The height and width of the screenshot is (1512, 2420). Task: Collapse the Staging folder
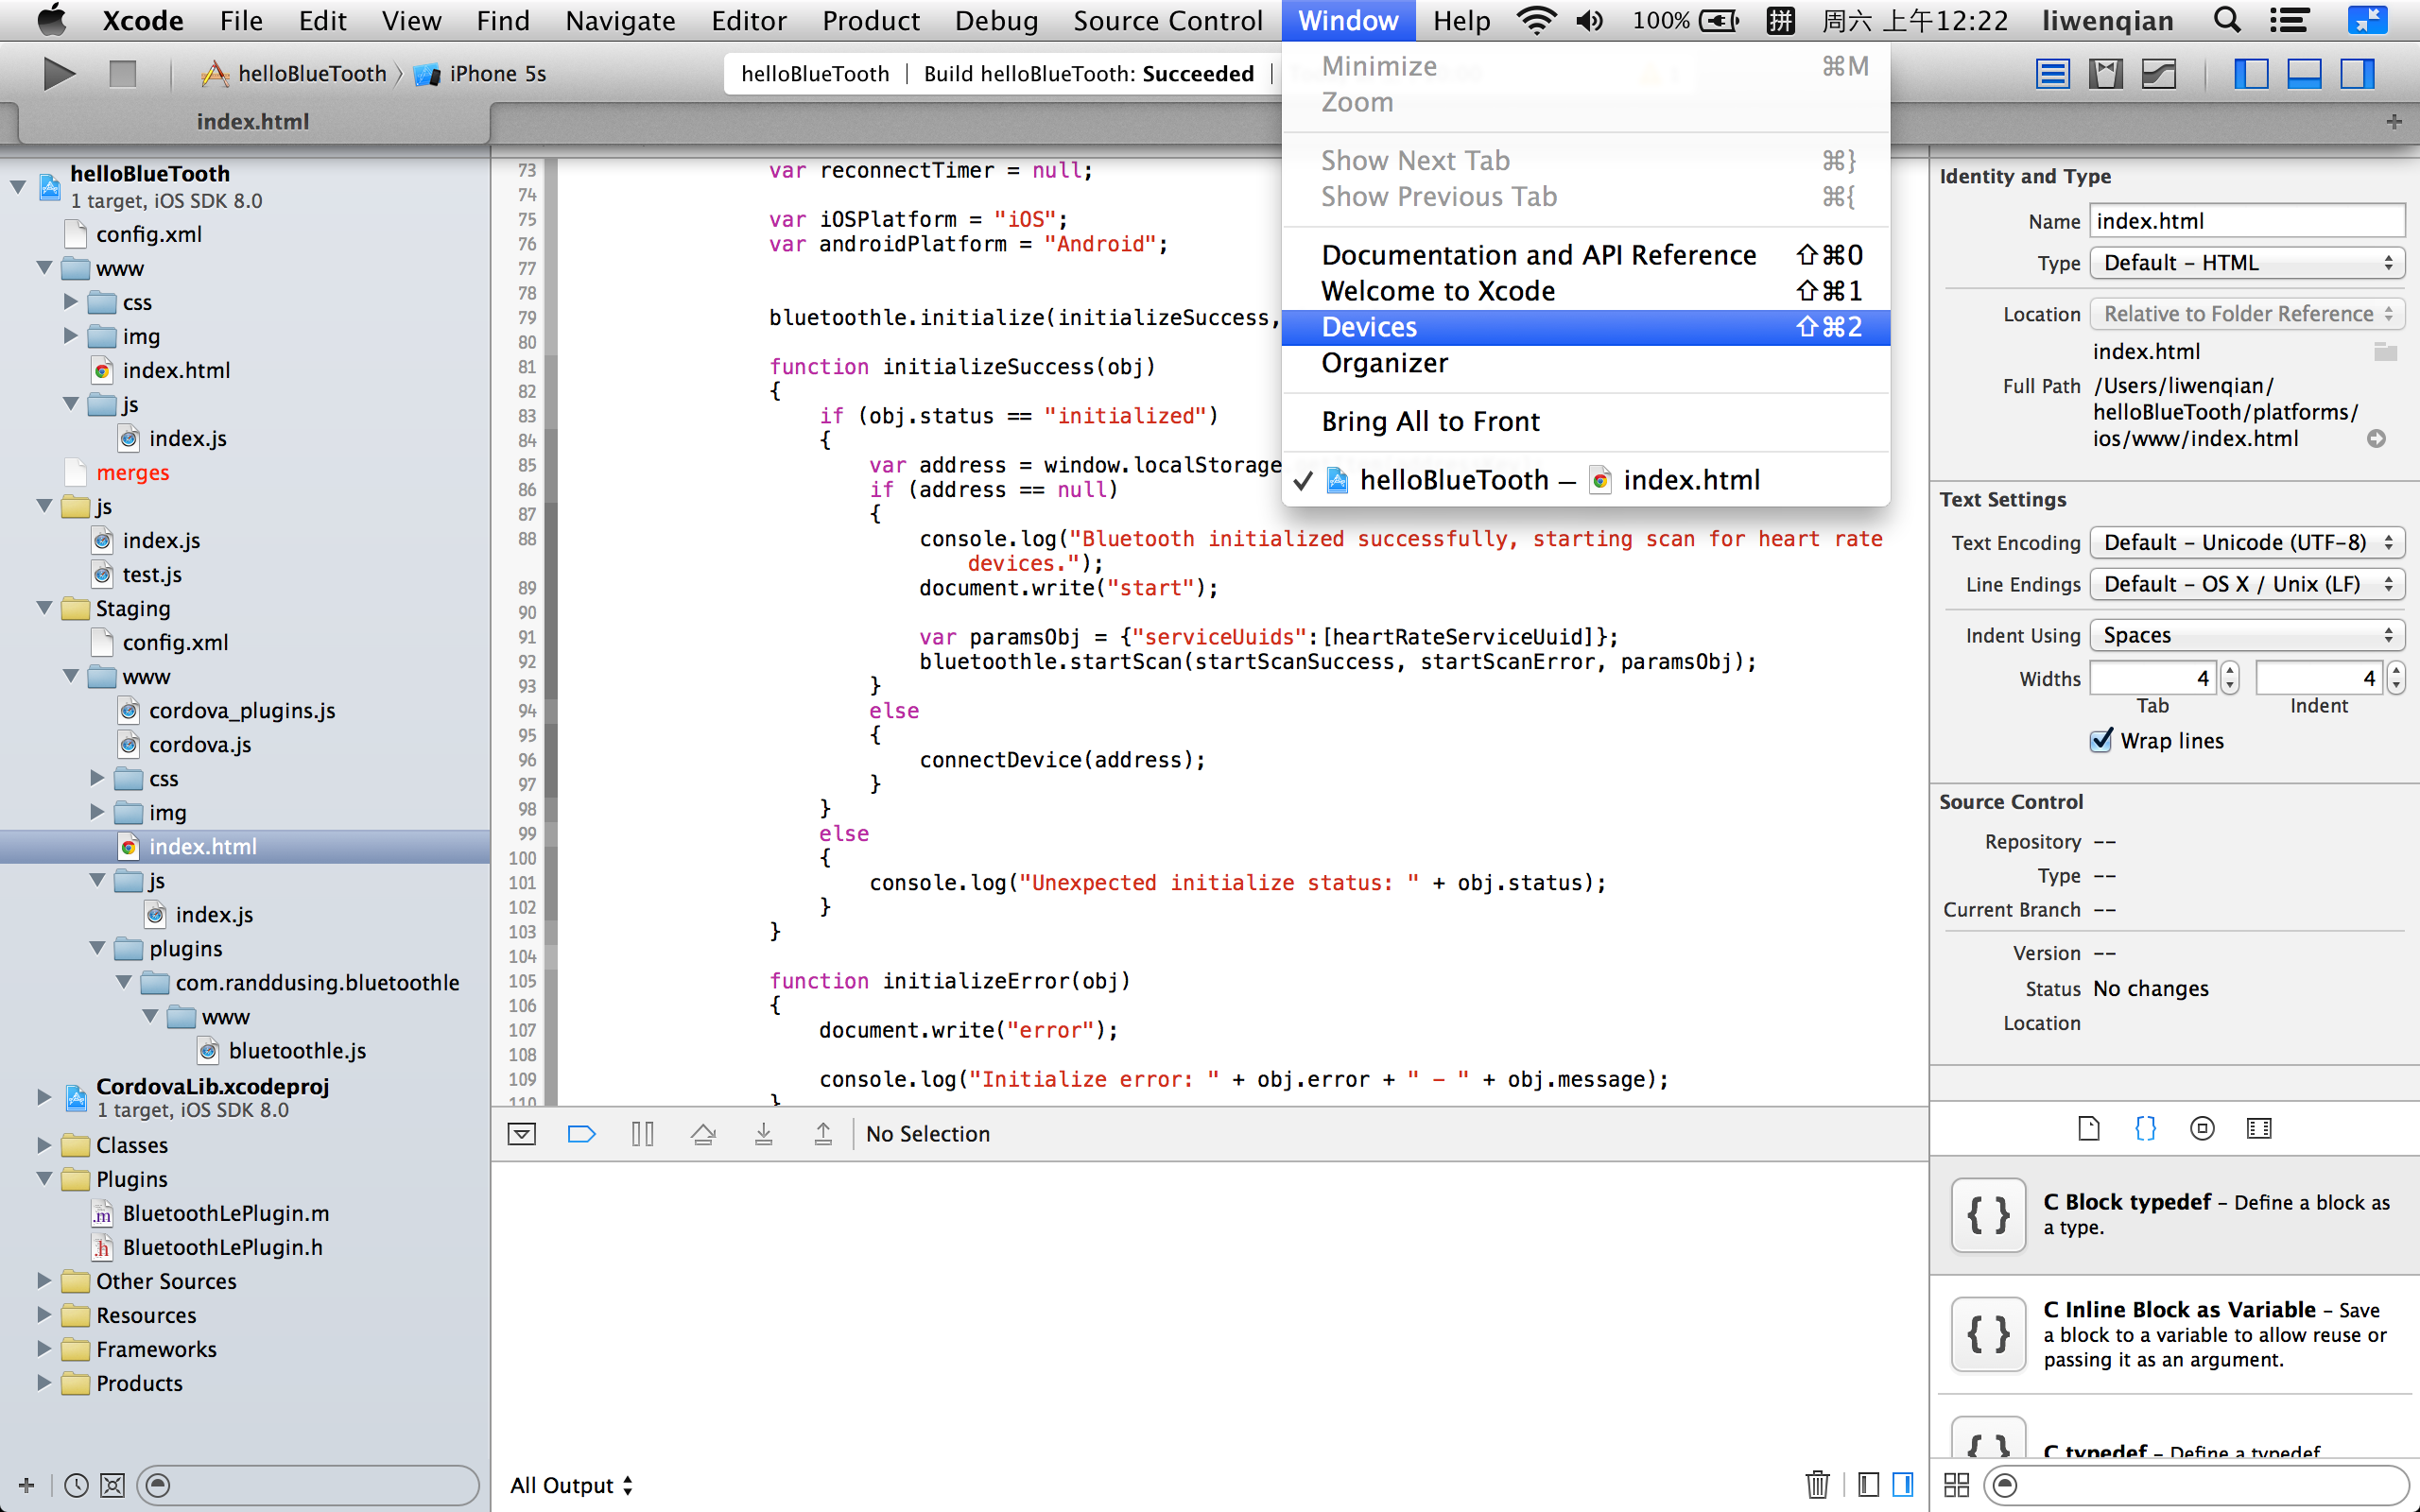pyautogui.click(x=45, y=608)
